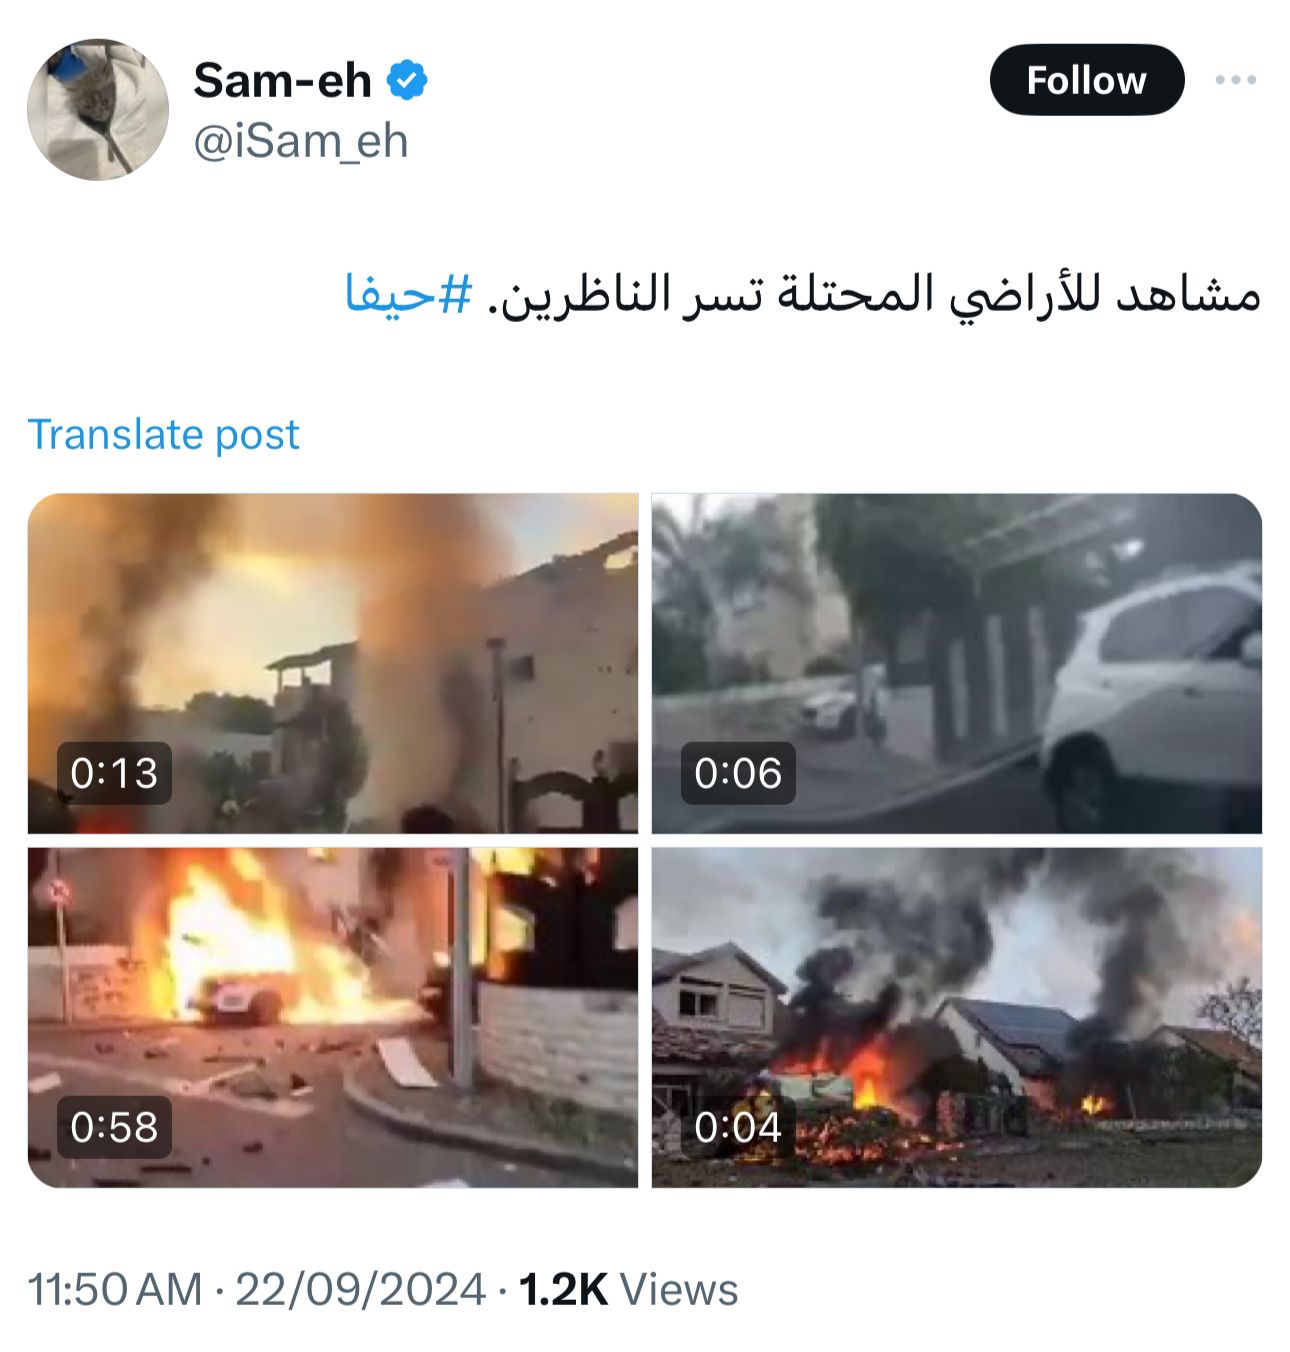Play the 0:06 video with the white car
Screen dimensions: 1290x1352
click(x=957, y=663)
